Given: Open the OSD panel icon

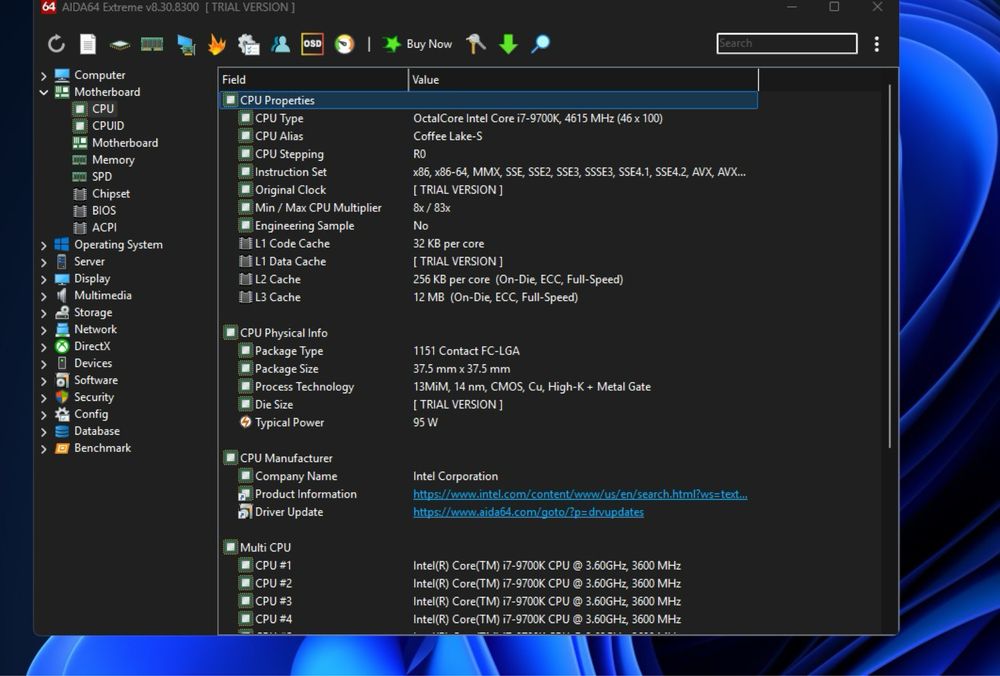Looking at the screenshot, I should 312,44.
